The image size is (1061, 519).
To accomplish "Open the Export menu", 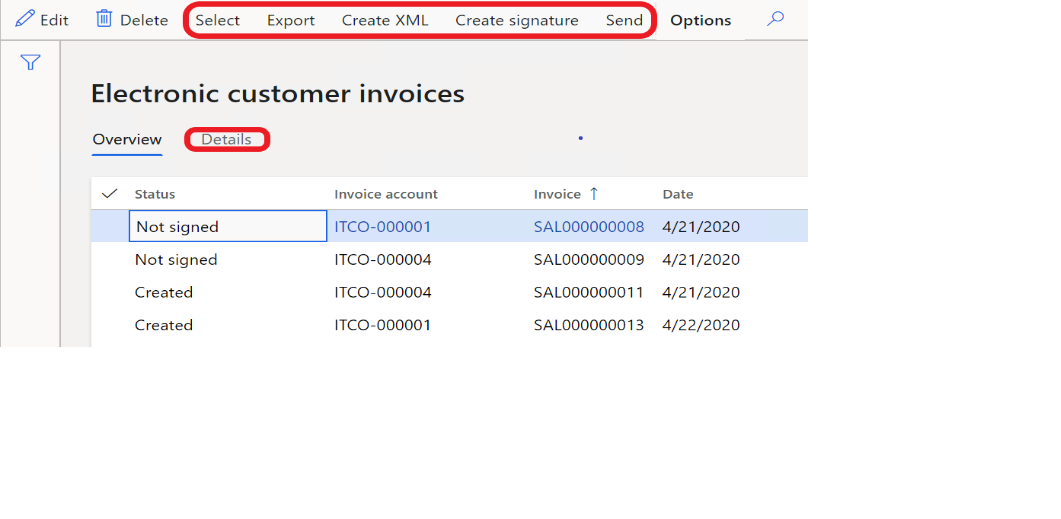I will pyautogui.click(x=291, y=20).
